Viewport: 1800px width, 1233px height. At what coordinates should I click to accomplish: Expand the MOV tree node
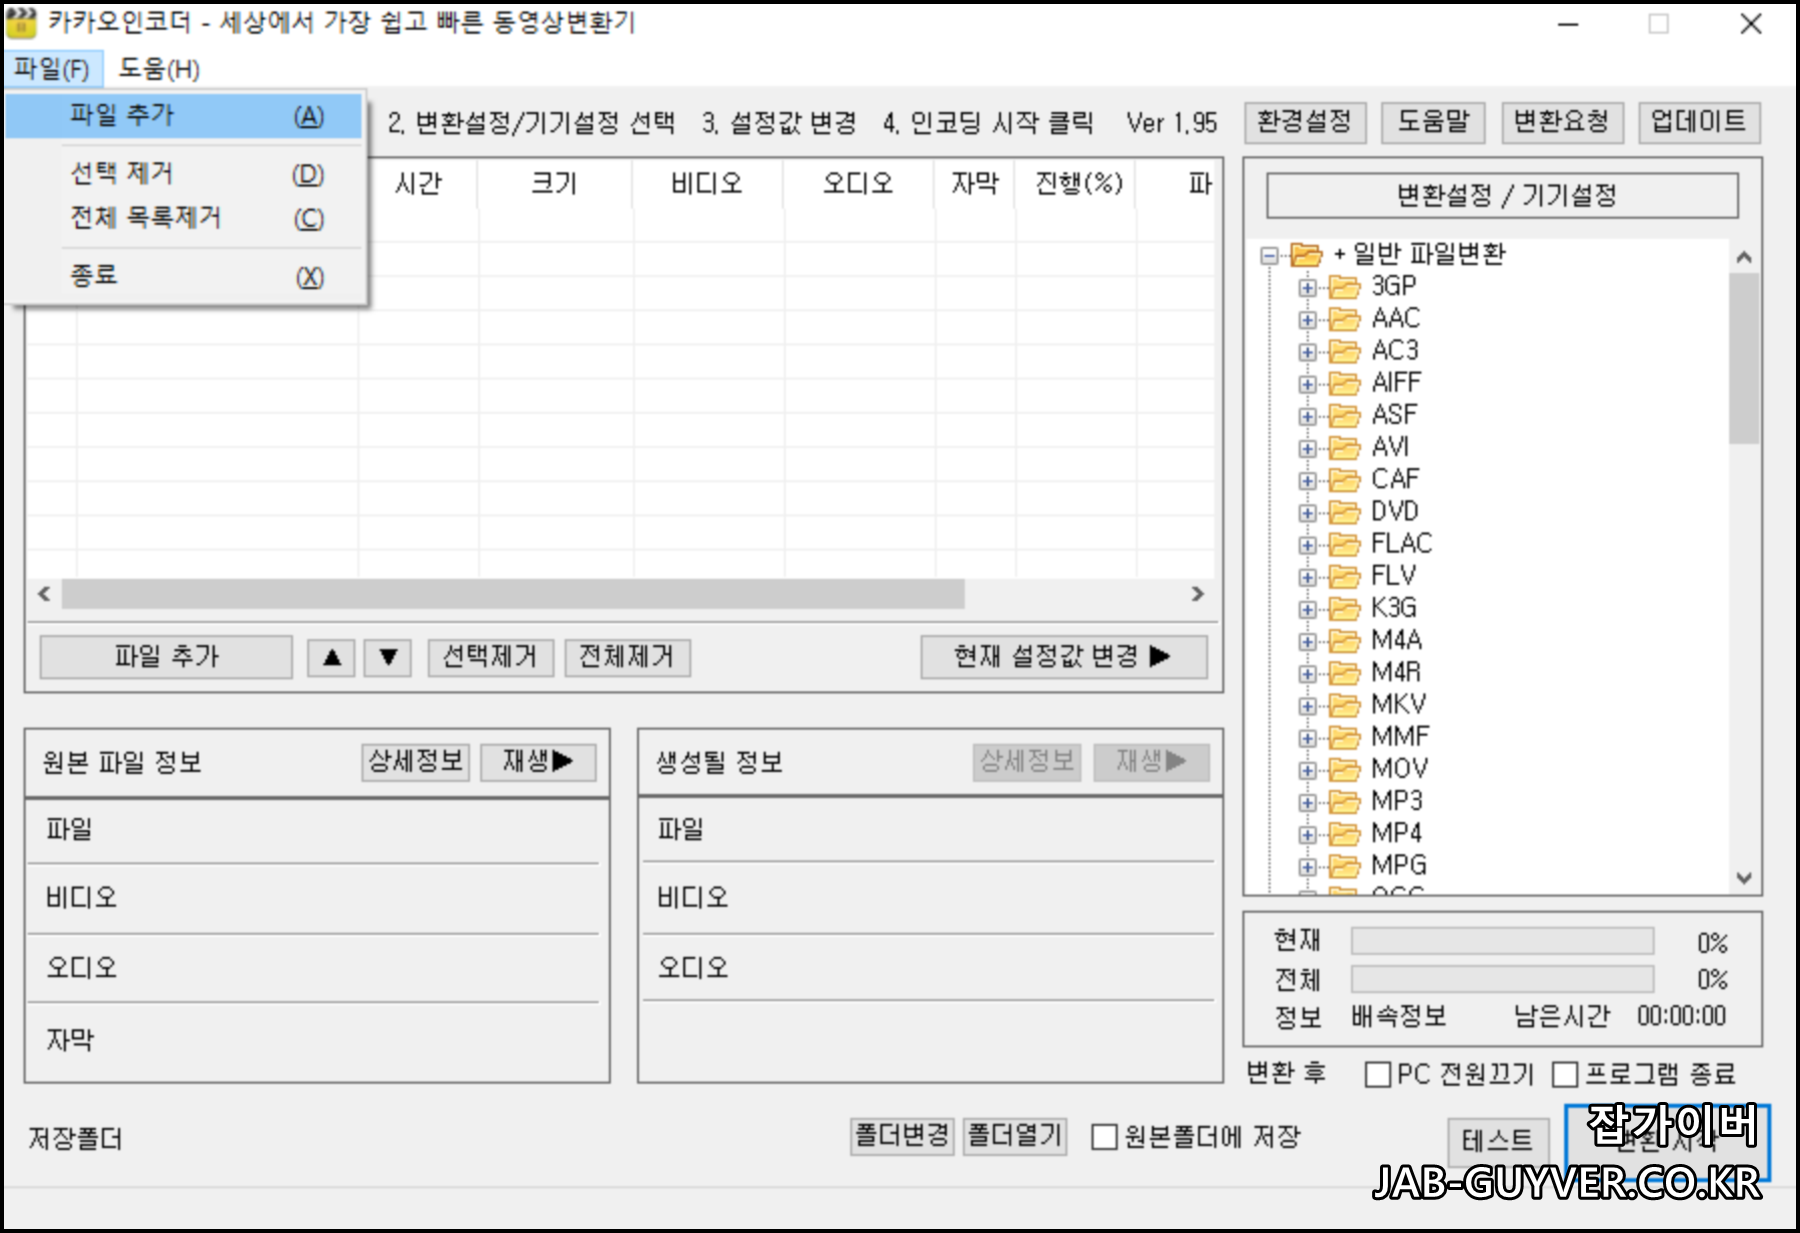1307,770
